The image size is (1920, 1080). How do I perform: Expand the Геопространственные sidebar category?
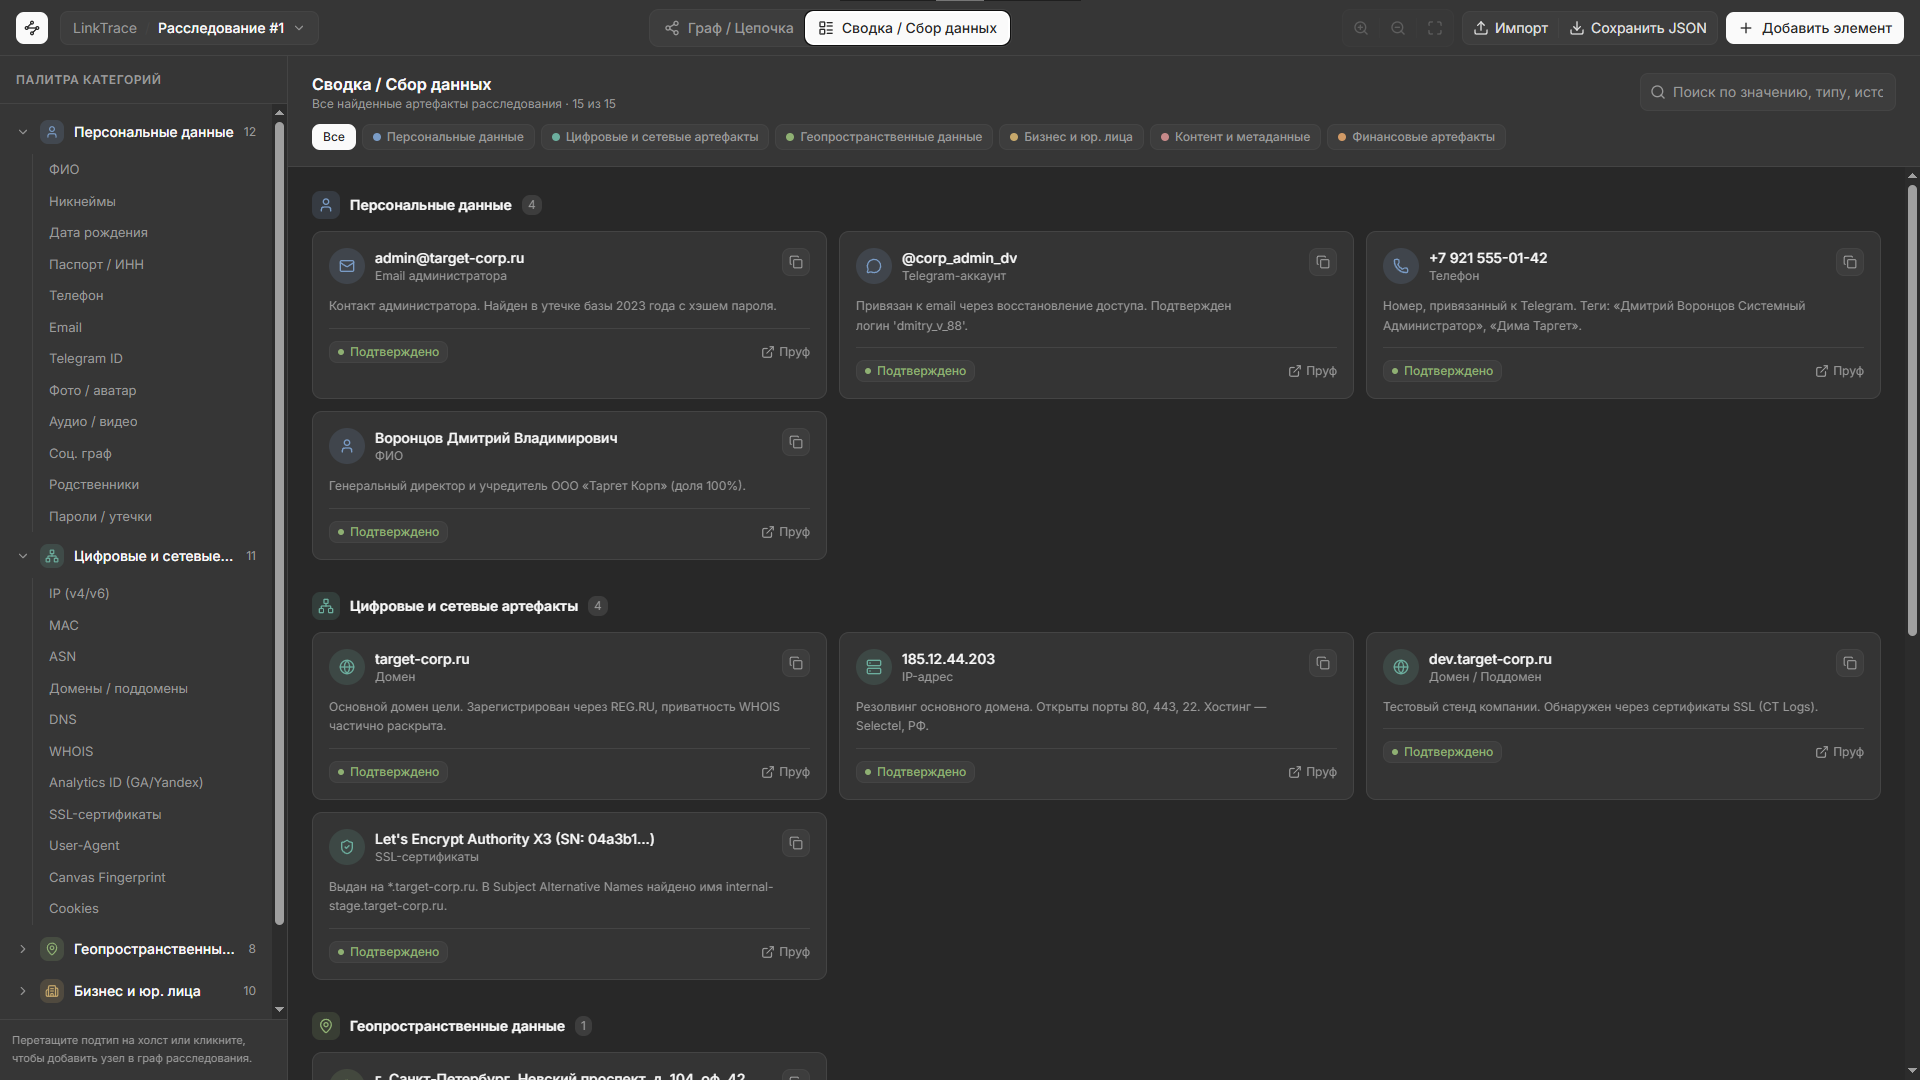(x=23, y=949)
